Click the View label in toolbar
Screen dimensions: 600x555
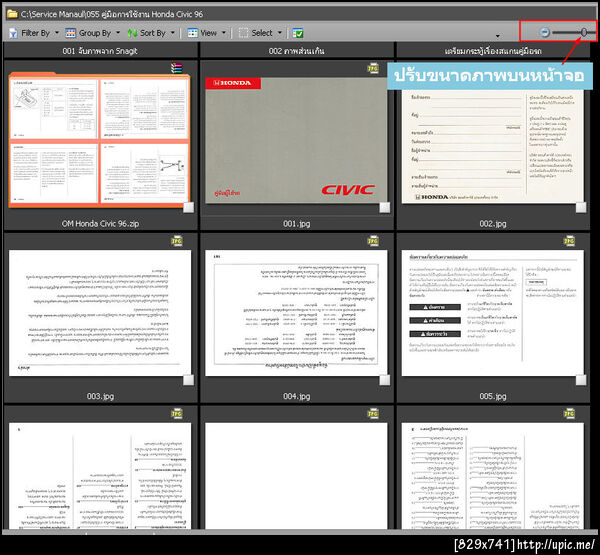point(209,33)
